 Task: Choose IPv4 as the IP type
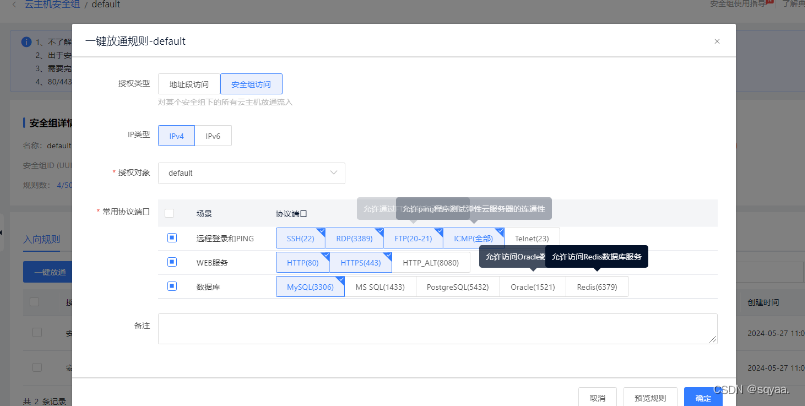point(176,135)
